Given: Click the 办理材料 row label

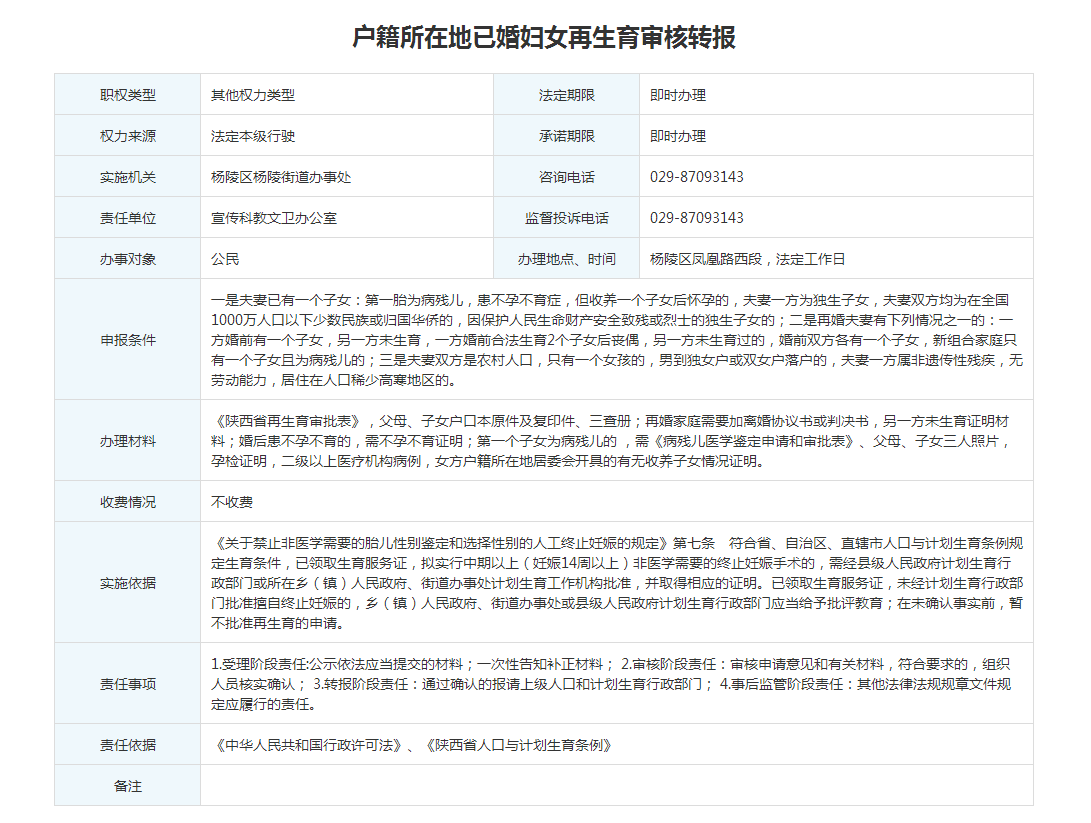Looking at the screenshot, I should pyautogui.click(x=127, y=440).
